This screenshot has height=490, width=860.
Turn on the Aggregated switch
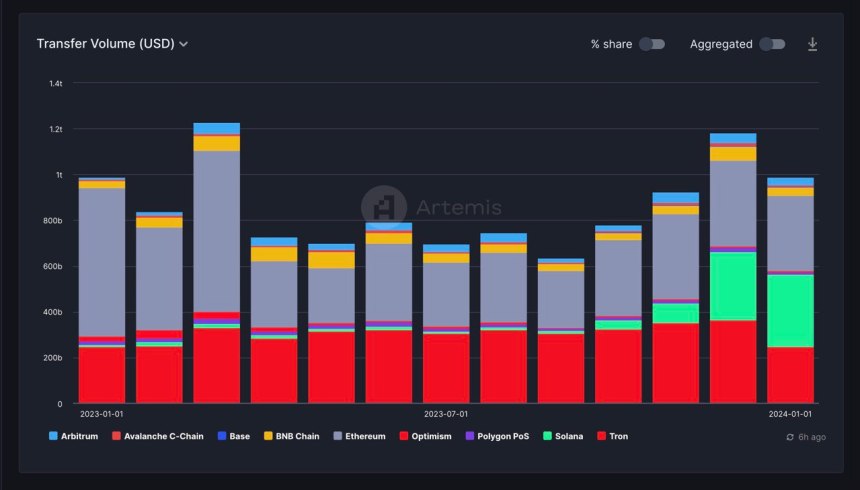[x=771, y=44]
